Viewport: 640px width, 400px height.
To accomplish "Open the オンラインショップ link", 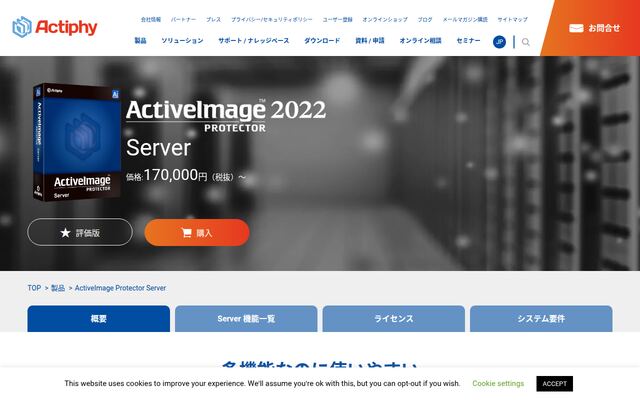I will point(385,19).
